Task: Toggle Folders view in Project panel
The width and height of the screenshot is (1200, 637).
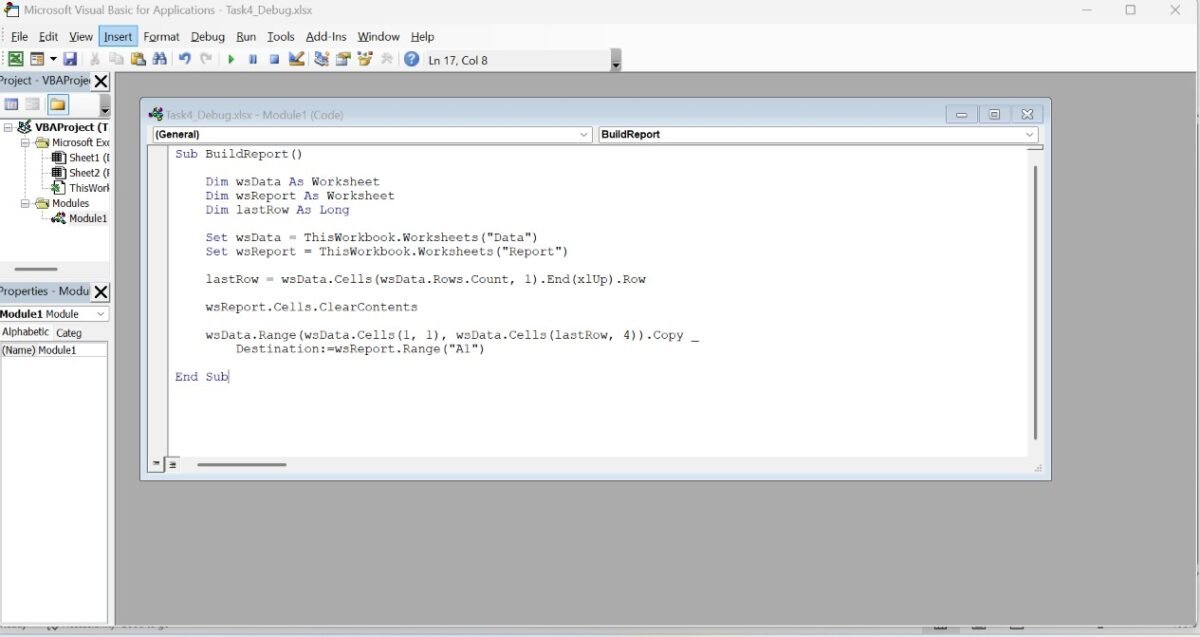Action: click(58, 104)
